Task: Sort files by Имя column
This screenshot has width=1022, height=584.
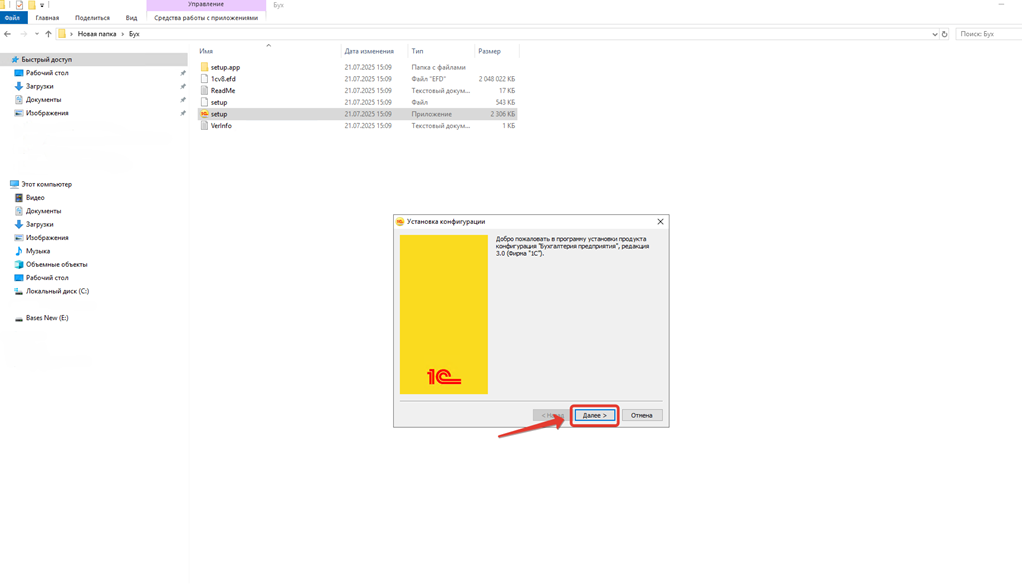Action: point(206,51)
